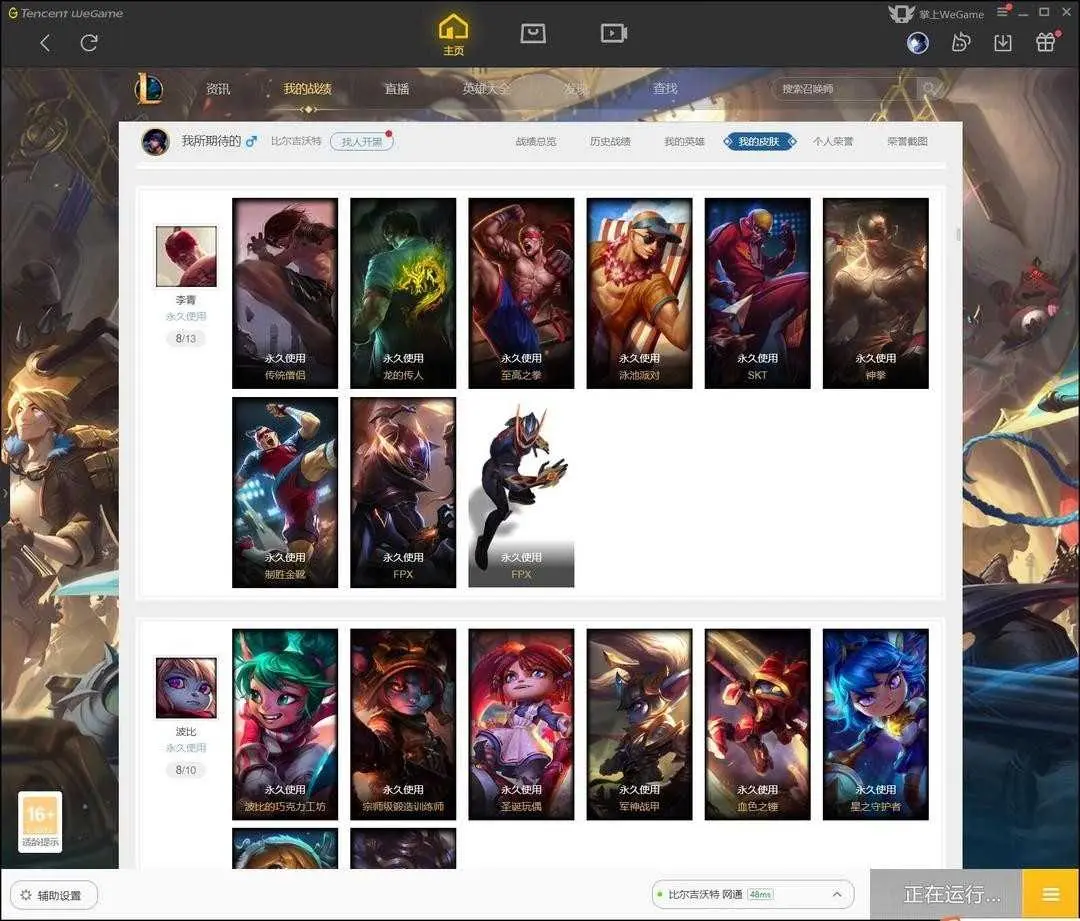Select the 军神战甲 skin card
Screen dimensions: 1080x921
(639, 725)
